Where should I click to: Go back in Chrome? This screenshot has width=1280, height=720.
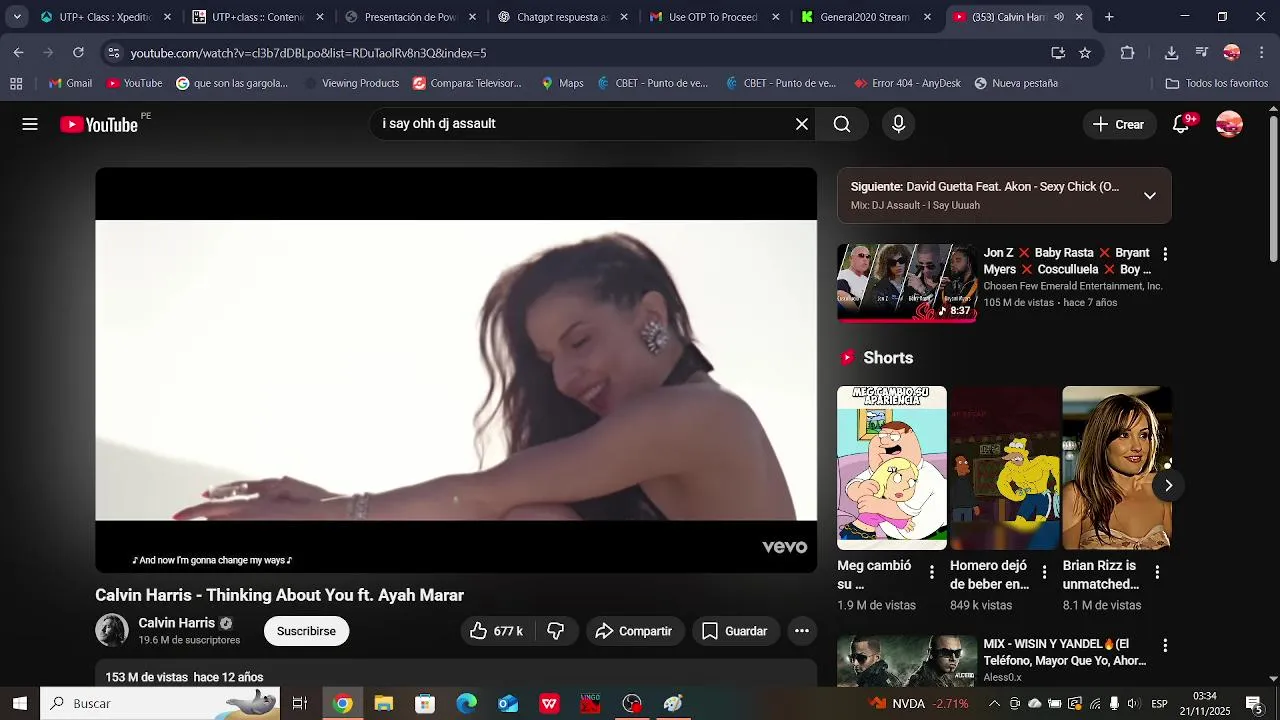coord(19,52)
